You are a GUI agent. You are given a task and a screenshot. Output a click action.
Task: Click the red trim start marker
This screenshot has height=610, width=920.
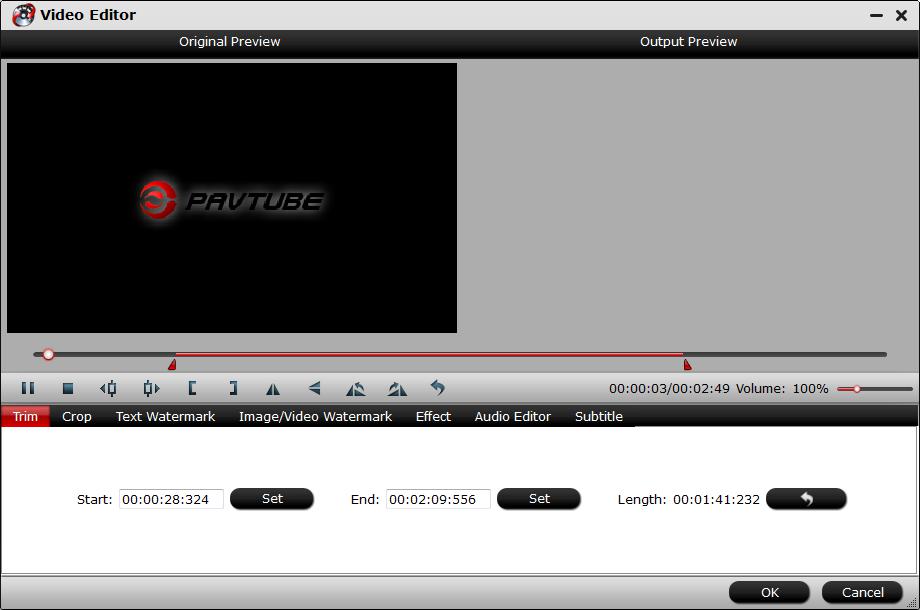pyautogui.click(x=172, y=364)
